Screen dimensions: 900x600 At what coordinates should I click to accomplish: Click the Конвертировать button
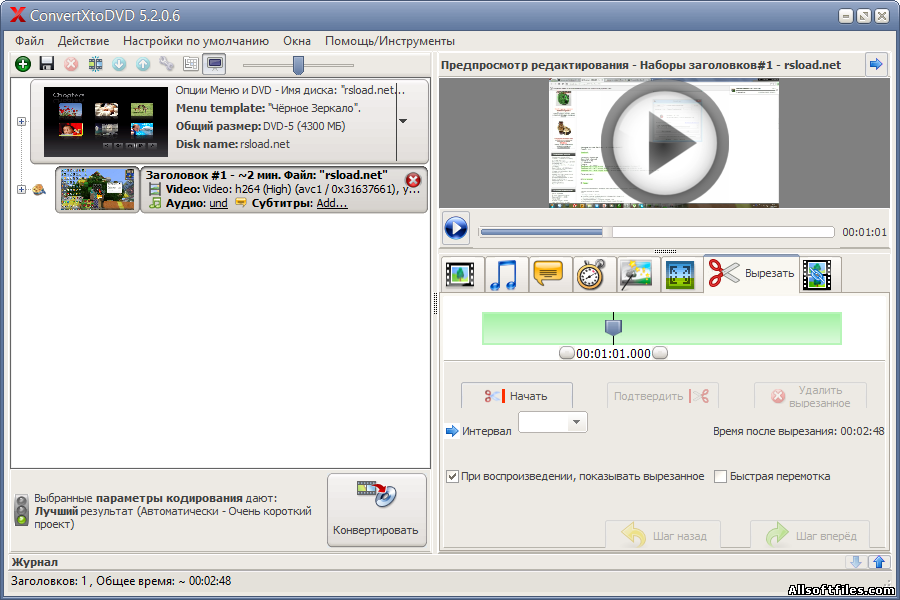click(377, 510)
